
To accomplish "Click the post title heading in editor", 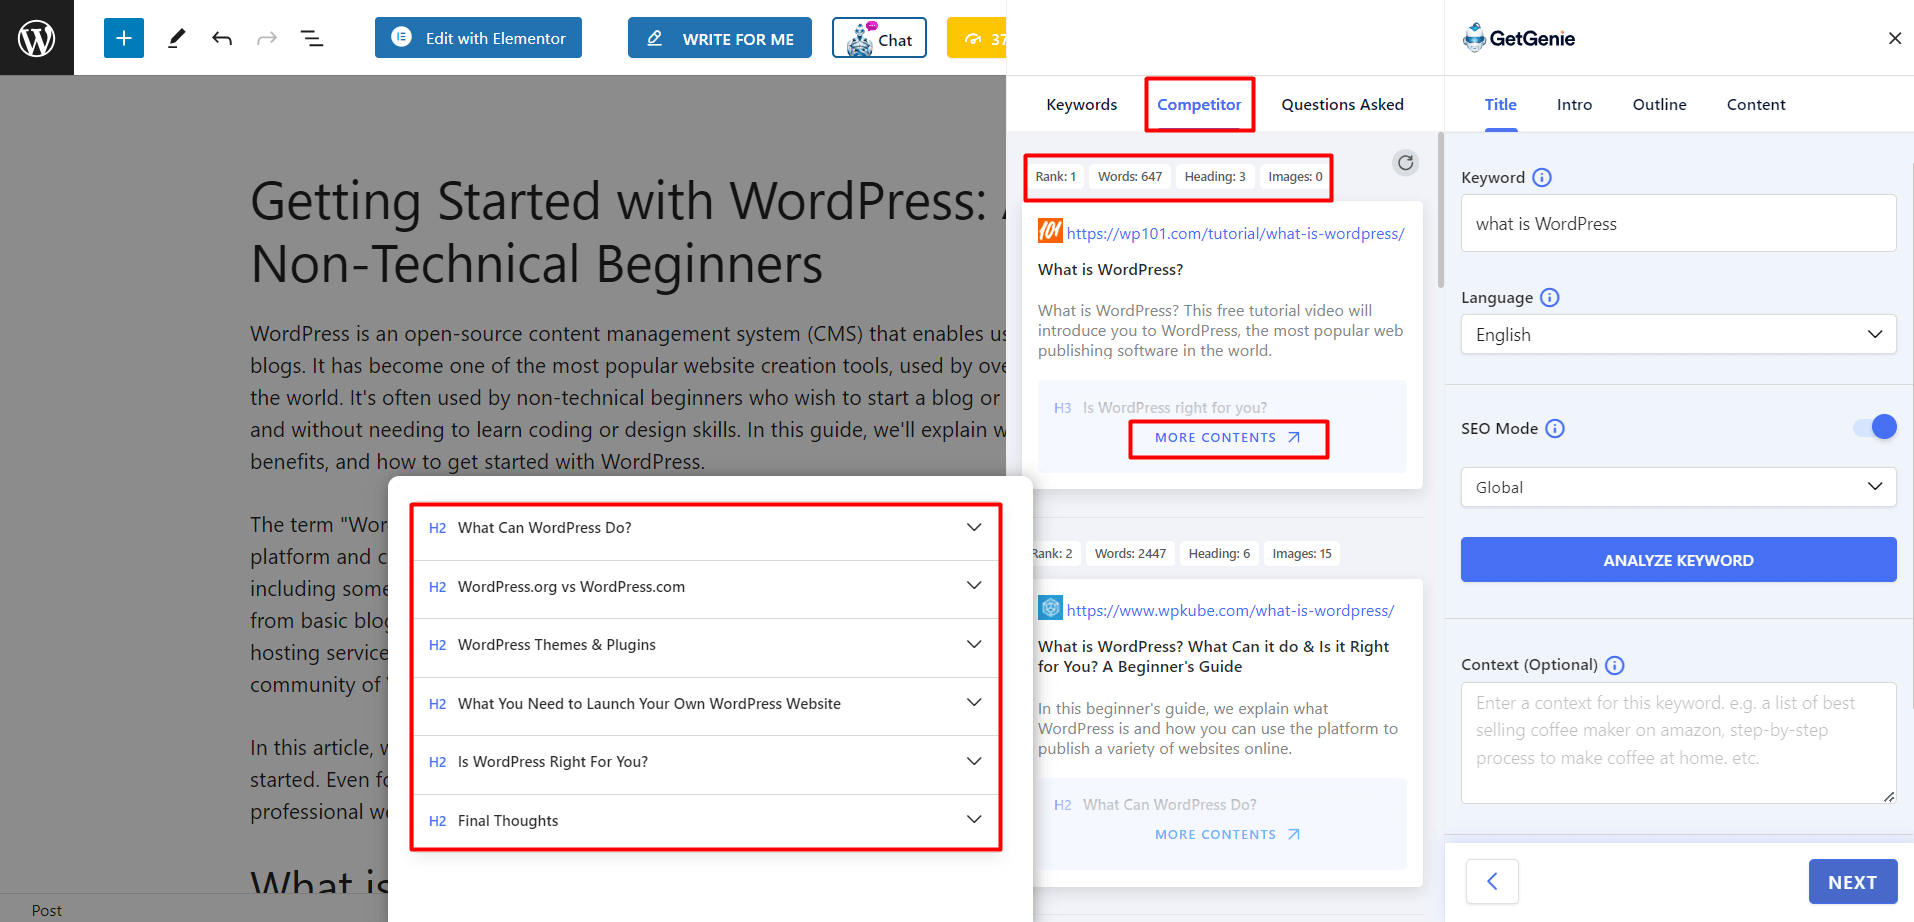I will tap(628, 232).
